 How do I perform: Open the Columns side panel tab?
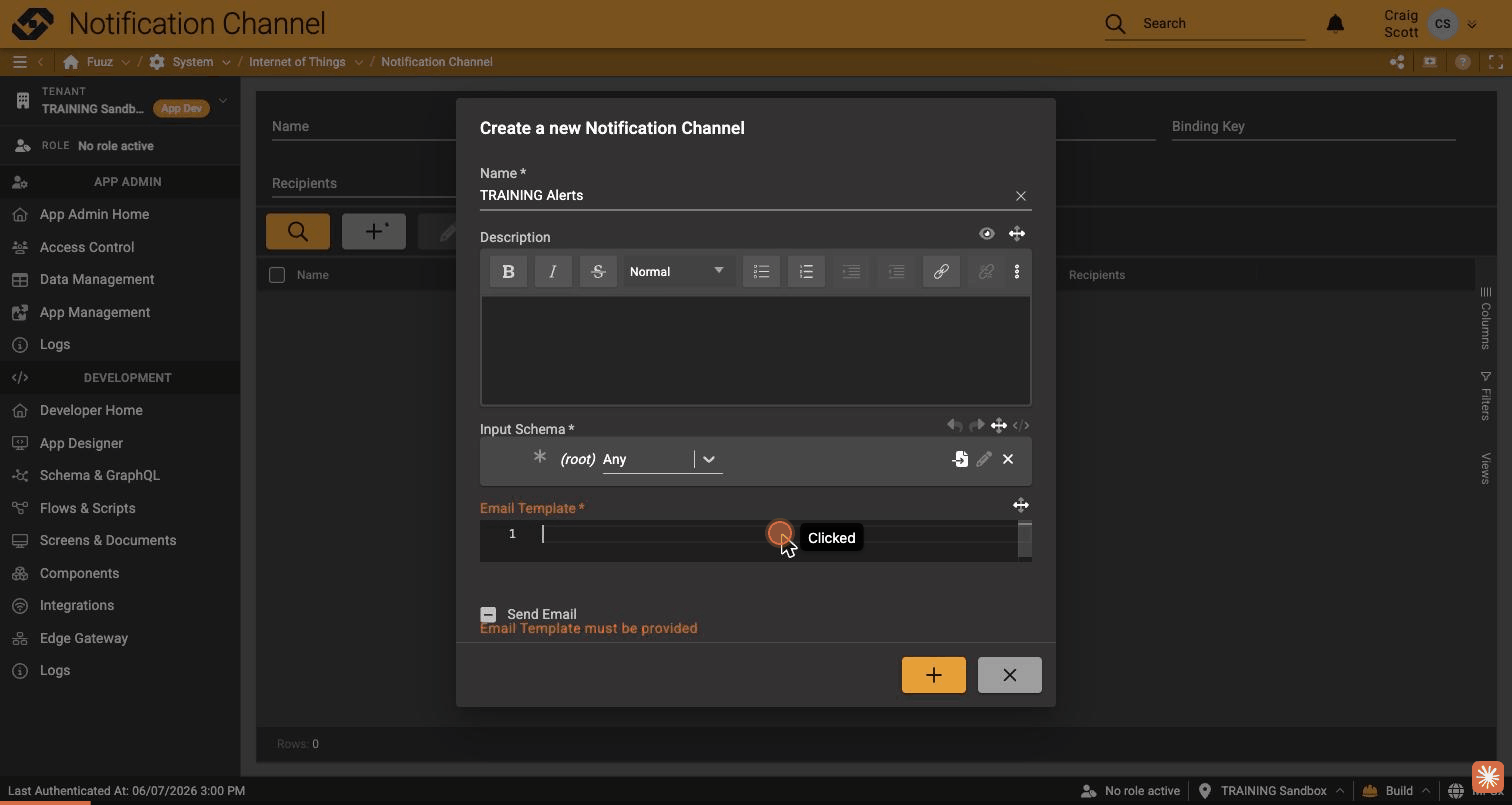[x=1486, y=318]
